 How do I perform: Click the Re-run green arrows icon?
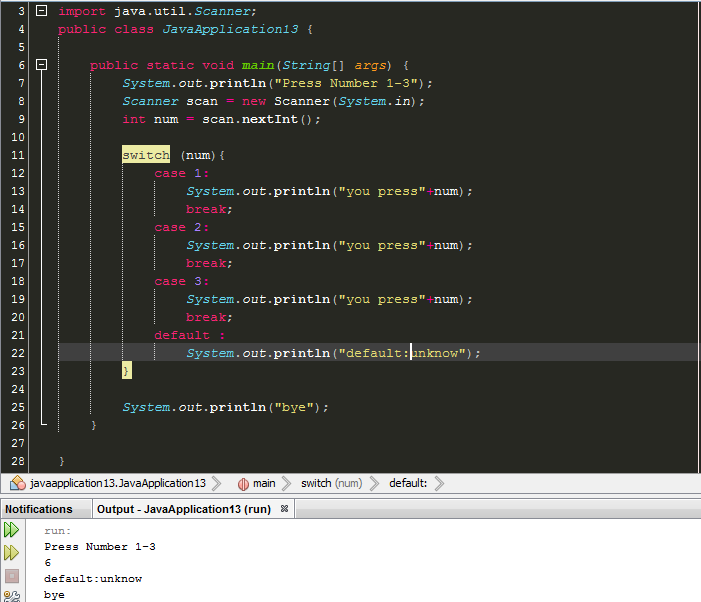12,530
